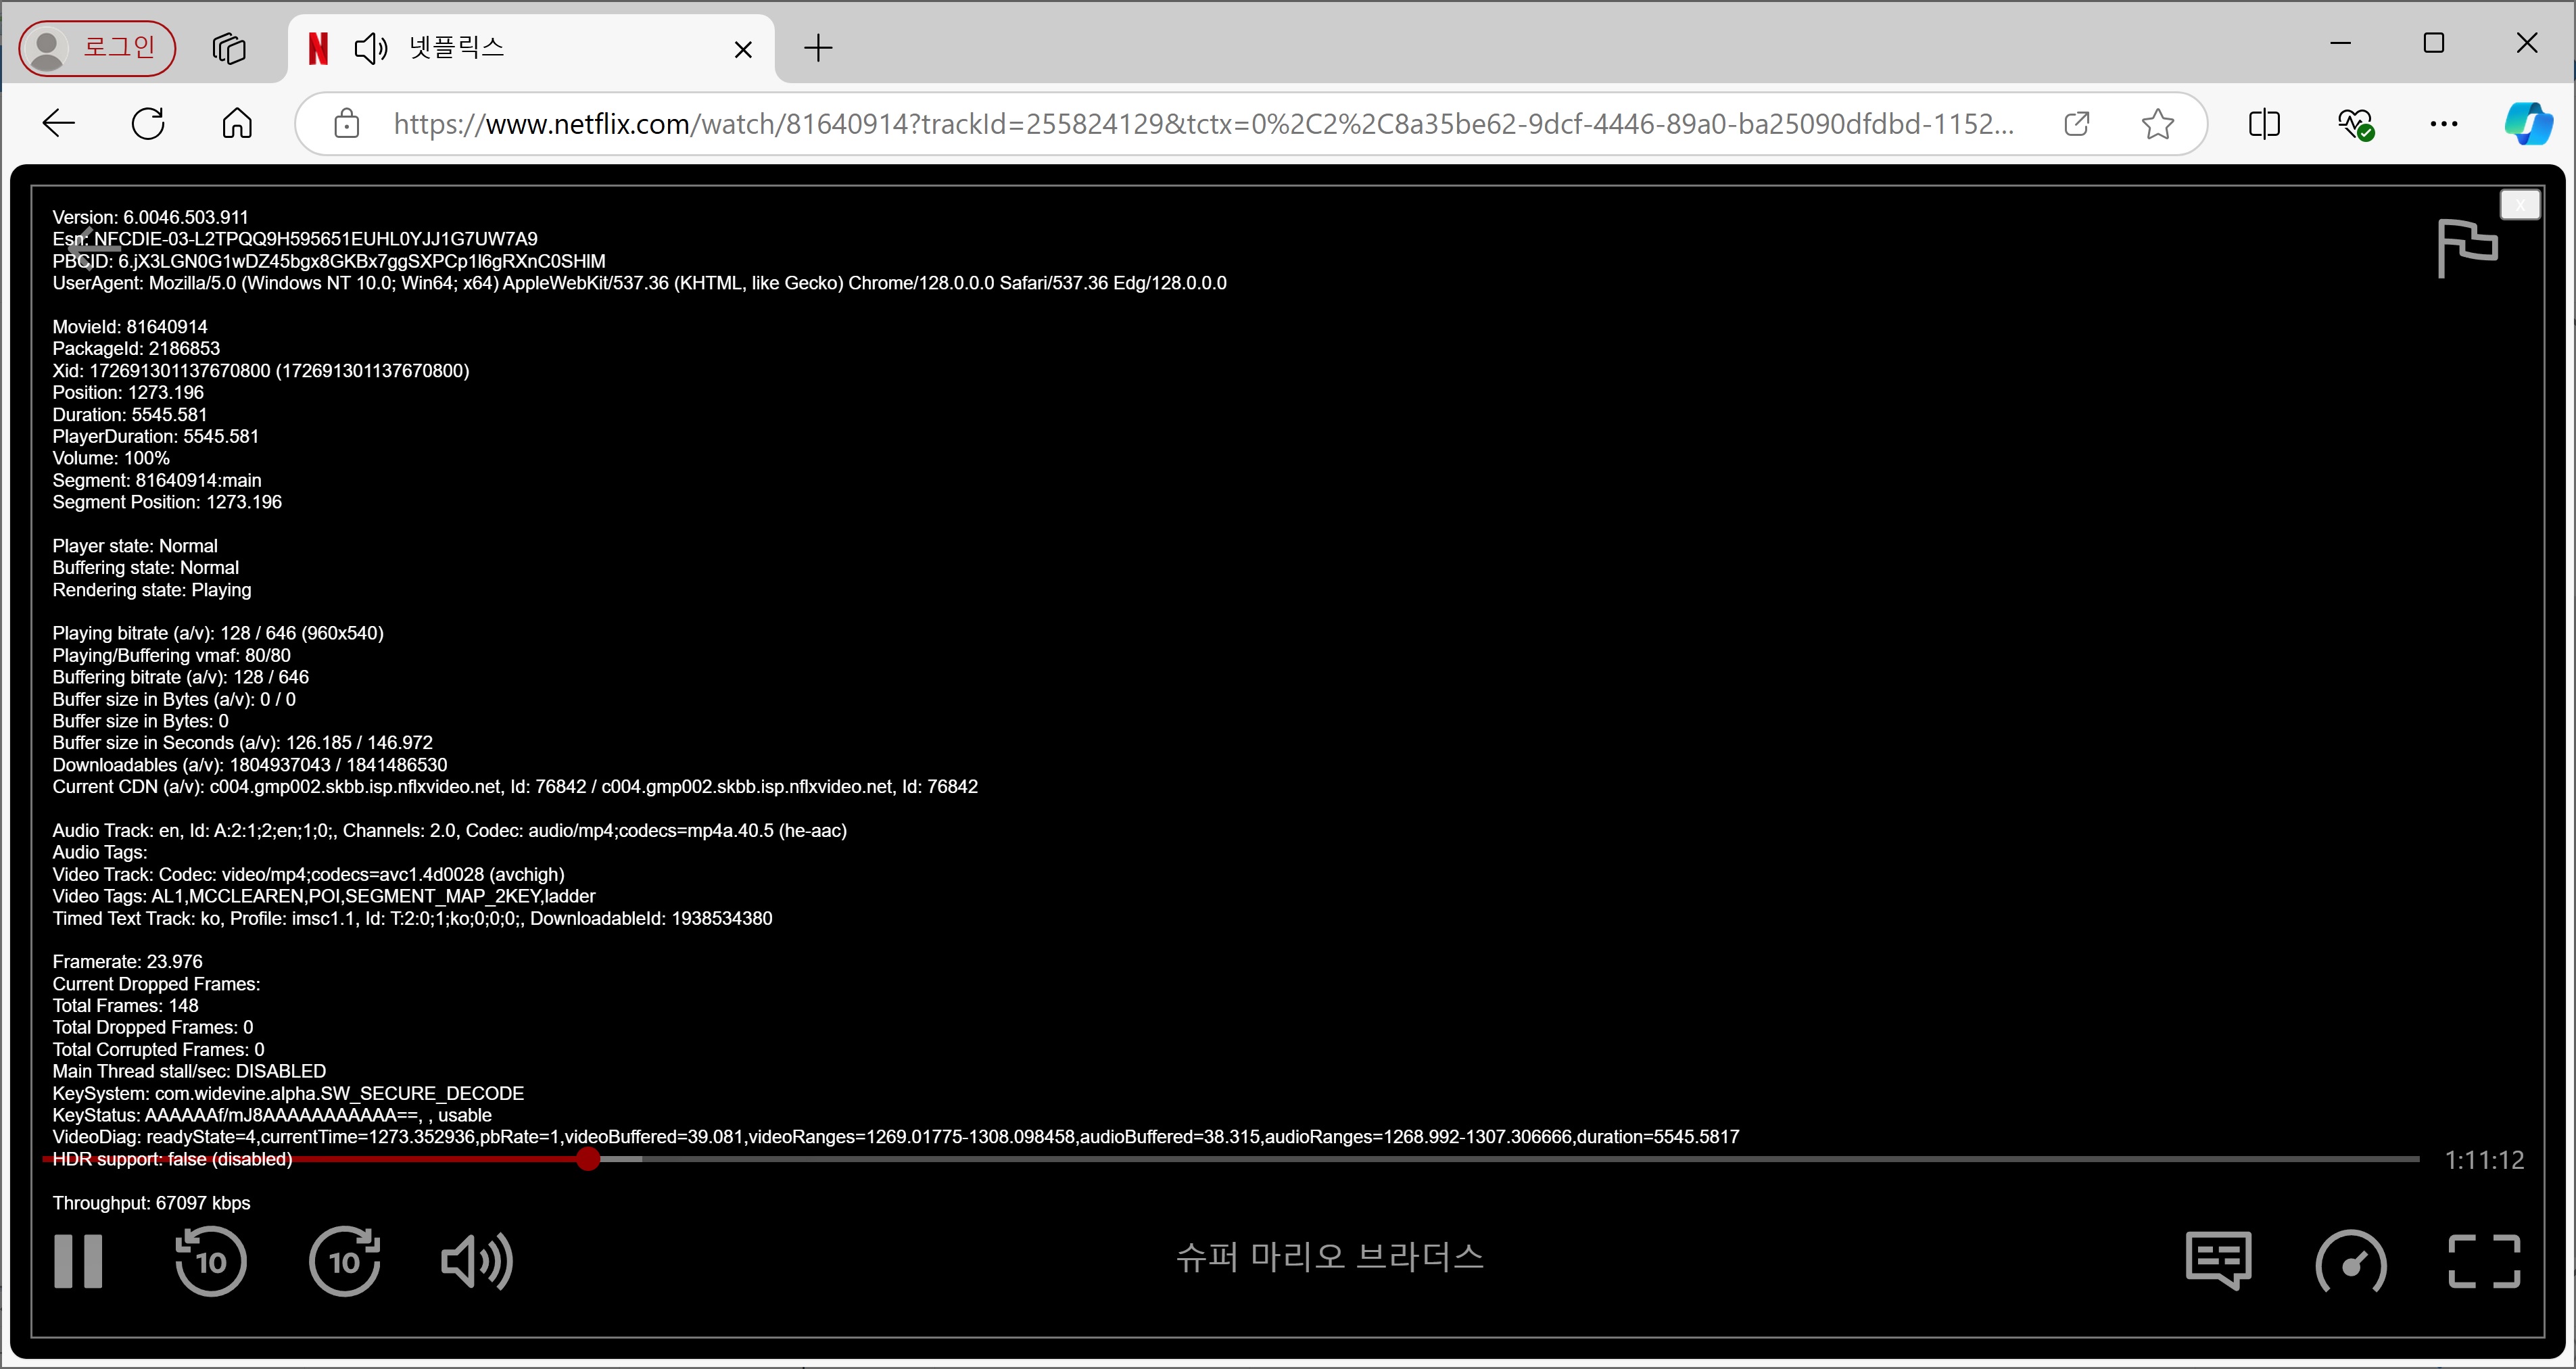Image resolution: width=2576 pixels, height=1369 pixels.
Task: Click the Timed Text Track: ko line
Action: coord(412,918)
